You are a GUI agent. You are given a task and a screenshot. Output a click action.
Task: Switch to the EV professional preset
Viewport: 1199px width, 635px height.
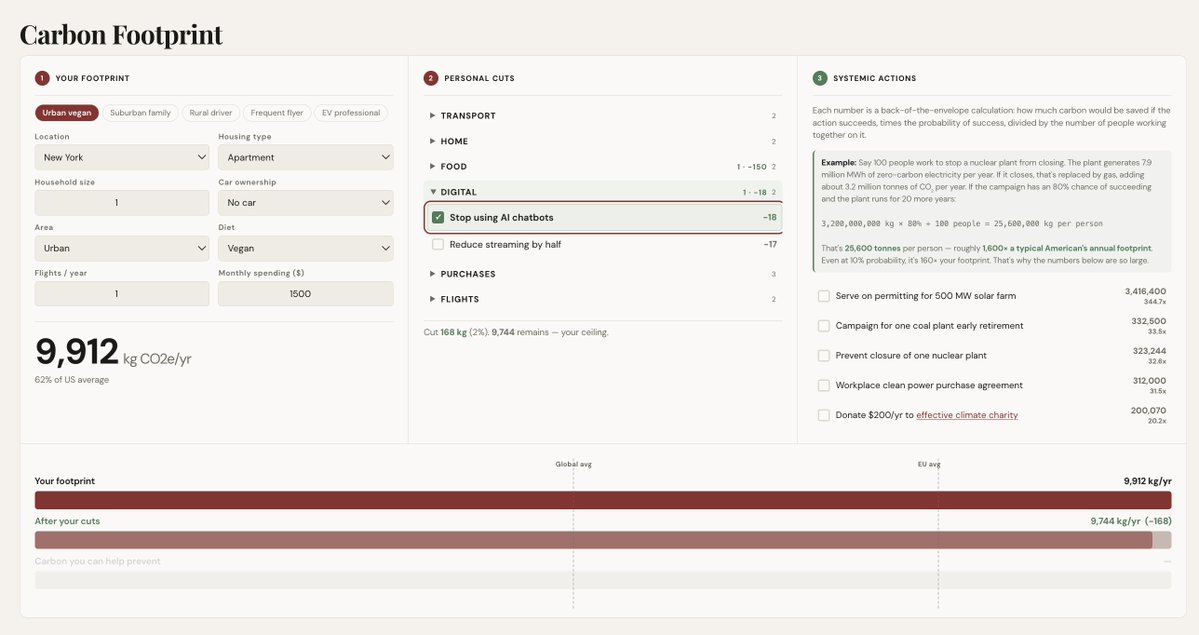[351, 112]
